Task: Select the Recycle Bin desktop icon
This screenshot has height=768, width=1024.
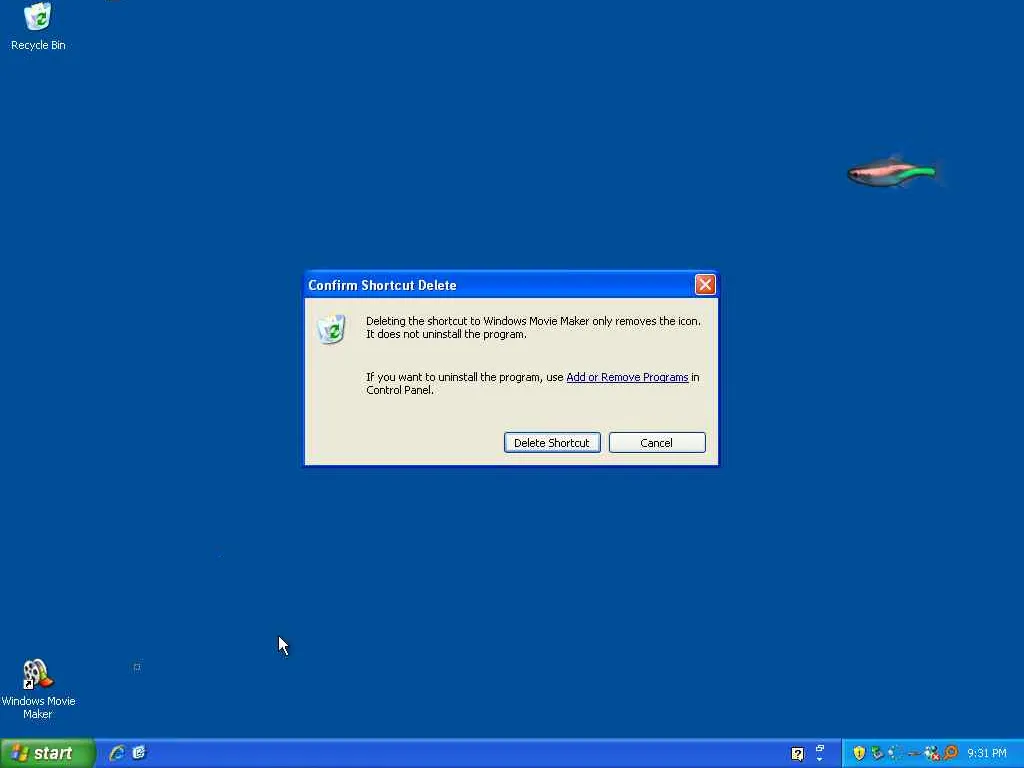Action: coord(38,27)
